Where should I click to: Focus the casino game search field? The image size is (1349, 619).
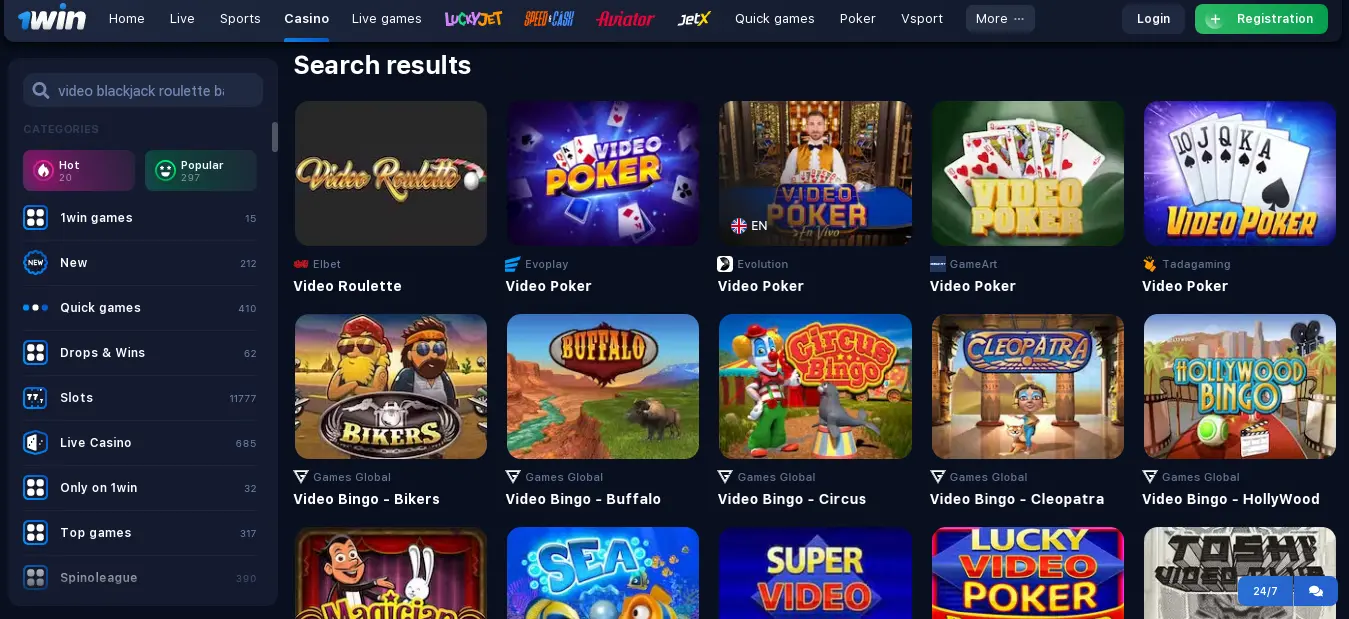pyautogui.click(x=143, y=90)
